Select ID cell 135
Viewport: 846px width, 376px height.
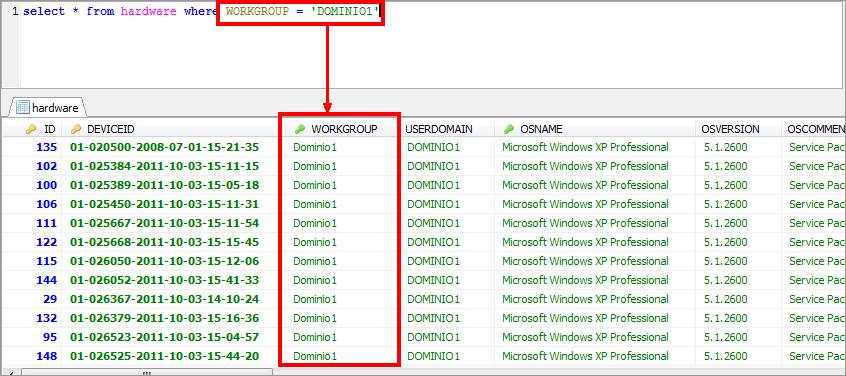(x=46, y=147)
